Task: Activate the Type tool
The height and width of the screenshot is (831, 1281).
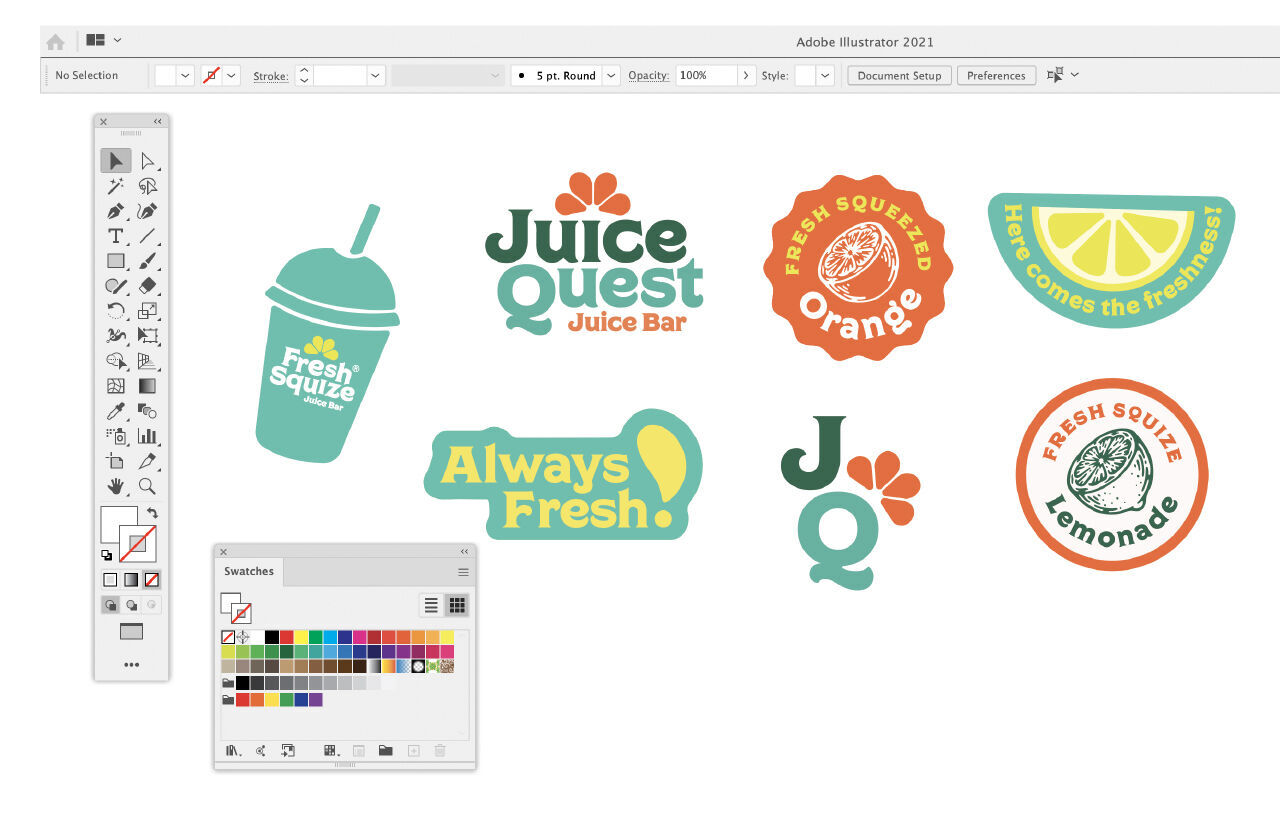Action: (115, 236)
